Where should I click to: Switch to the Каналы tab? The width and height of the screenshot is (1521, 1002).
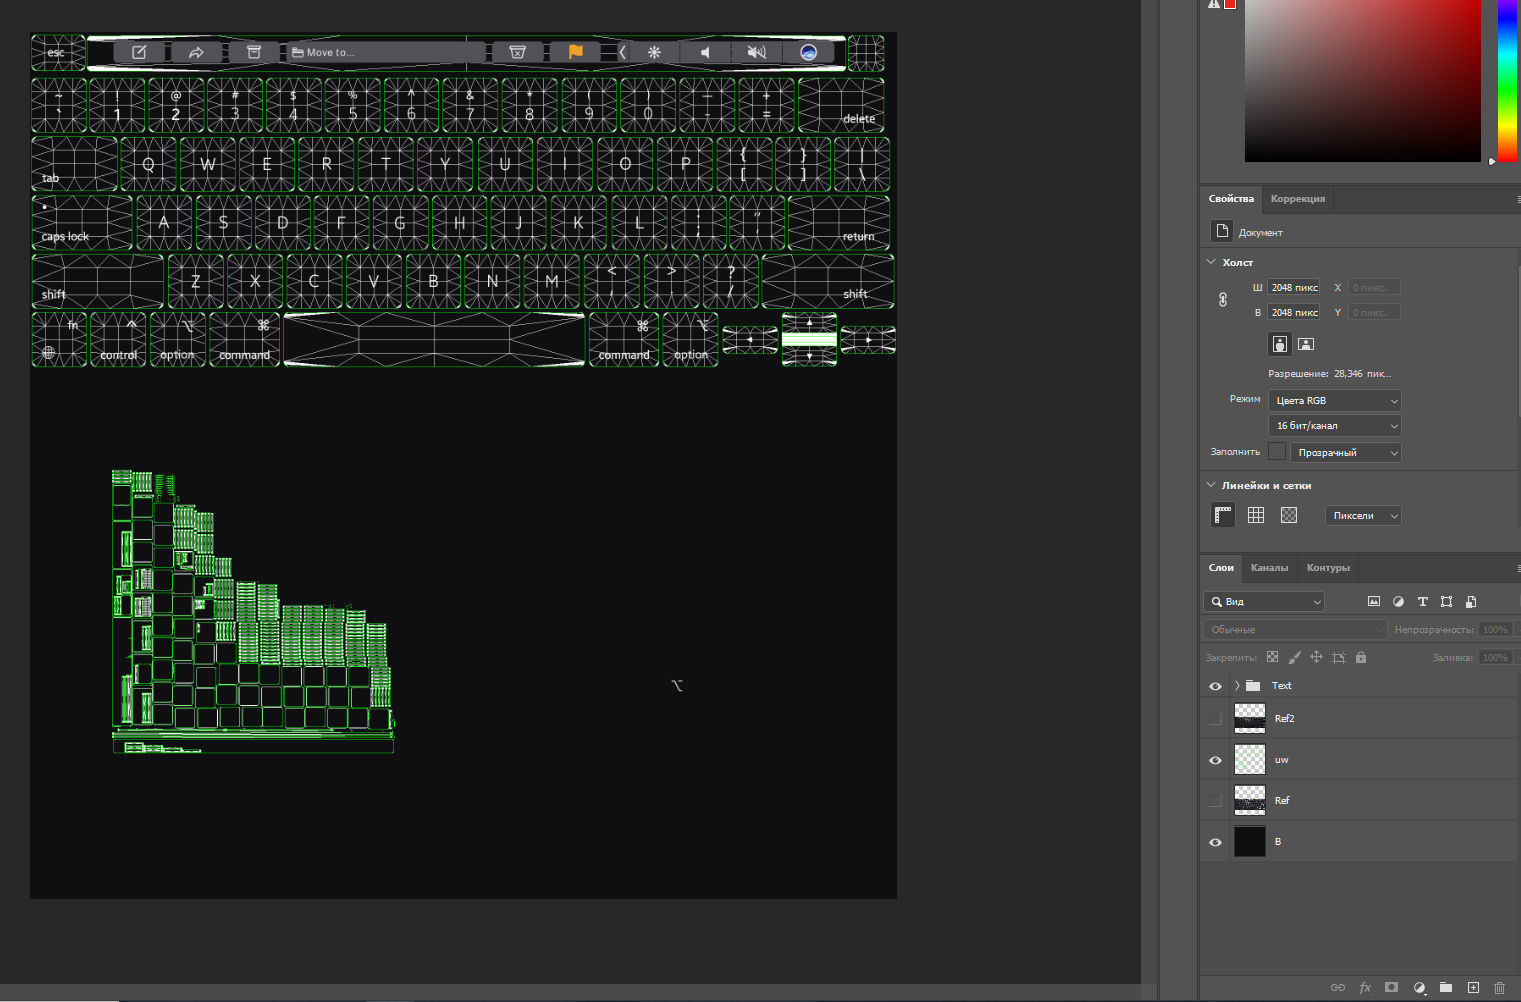pyautogui.click(x=1269, y=567)
